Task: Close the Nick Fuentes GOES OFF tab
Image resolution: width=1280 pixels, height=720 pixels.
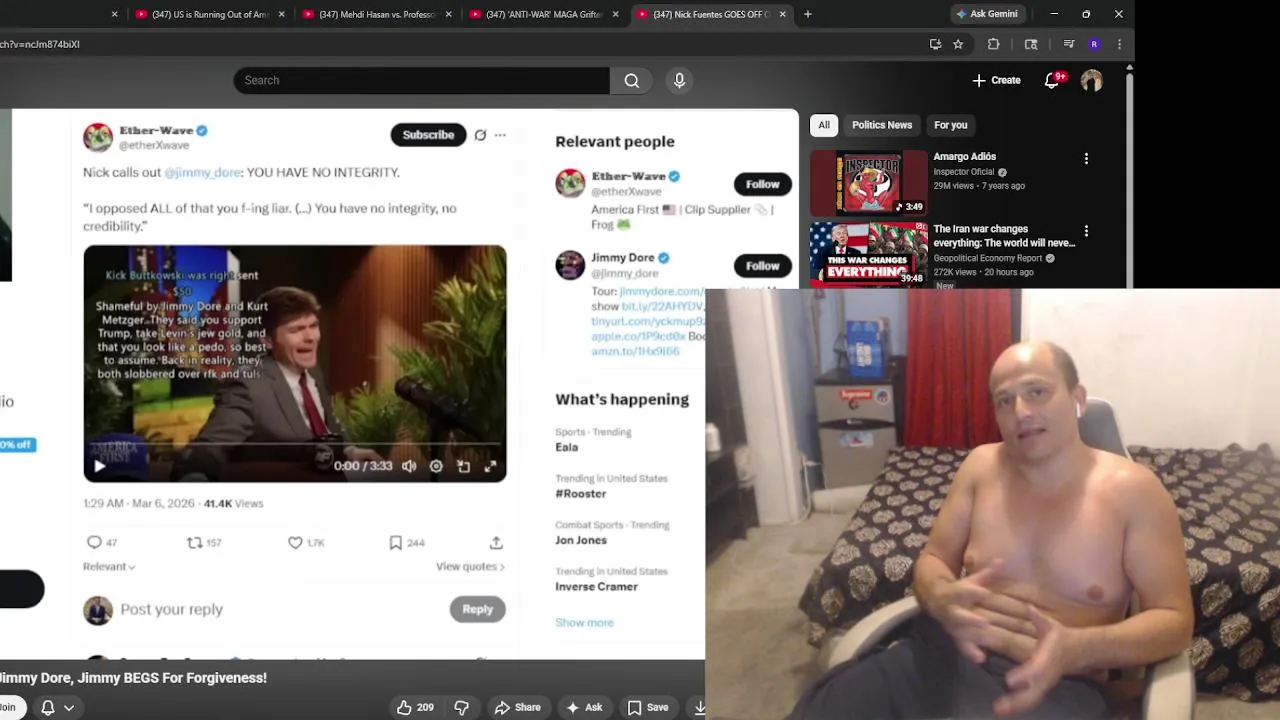Action: [x=782, y=14]
